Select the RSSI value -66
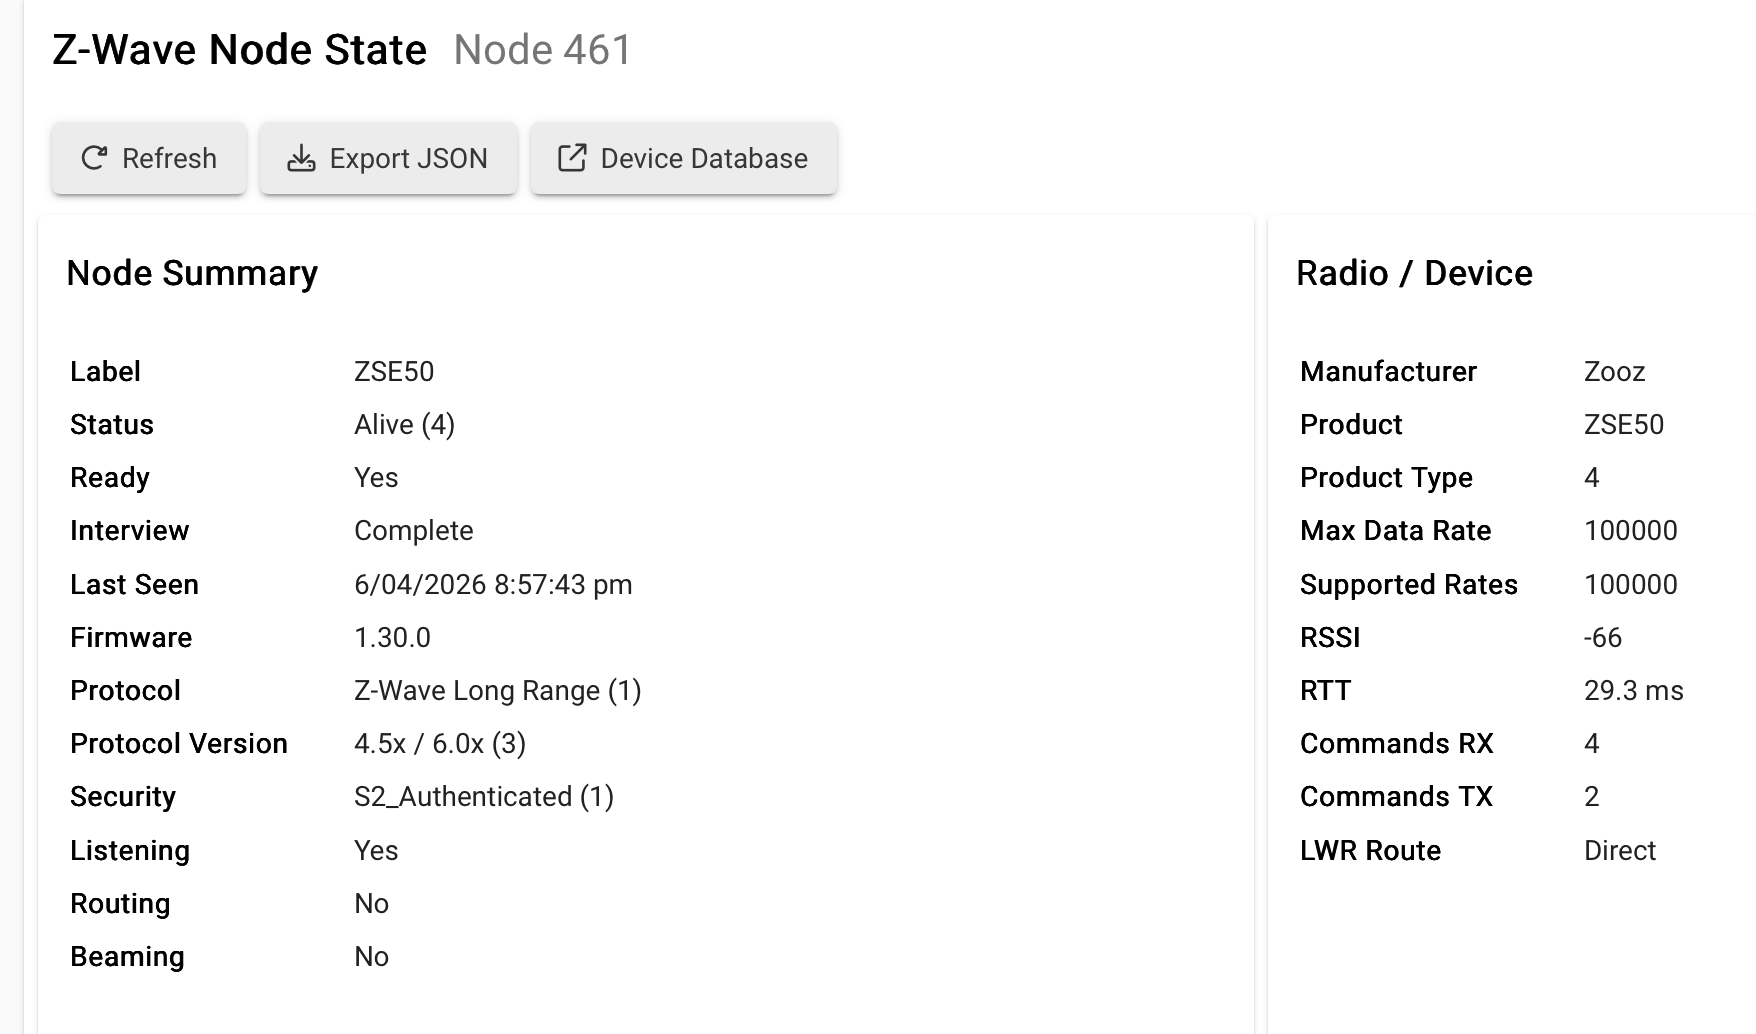Image resolution: width=1756 pixels, height=1034 pixels. [1603, 638]
